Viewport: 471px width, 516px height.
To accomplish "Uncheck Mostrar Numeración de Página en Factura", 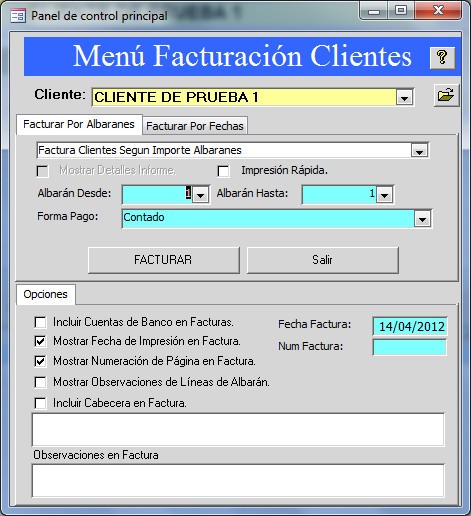I will coord(40,361).
